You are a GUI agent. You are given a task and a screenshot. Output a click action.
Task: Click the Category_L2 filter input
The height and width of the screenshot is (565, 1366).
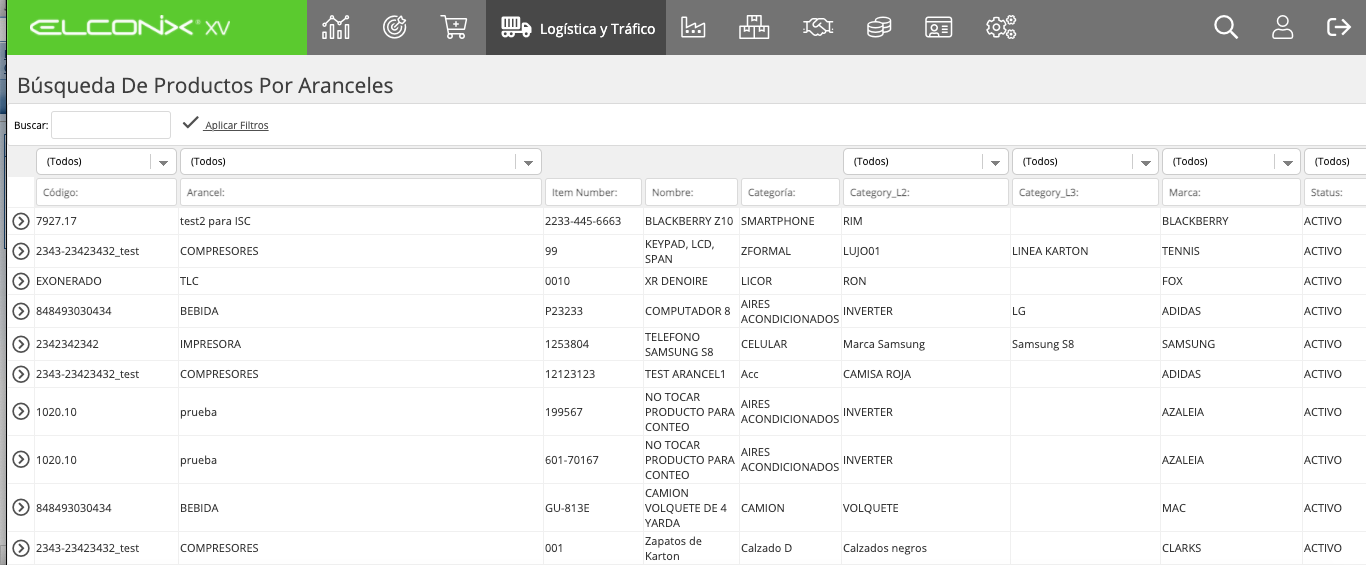(925, 192)
